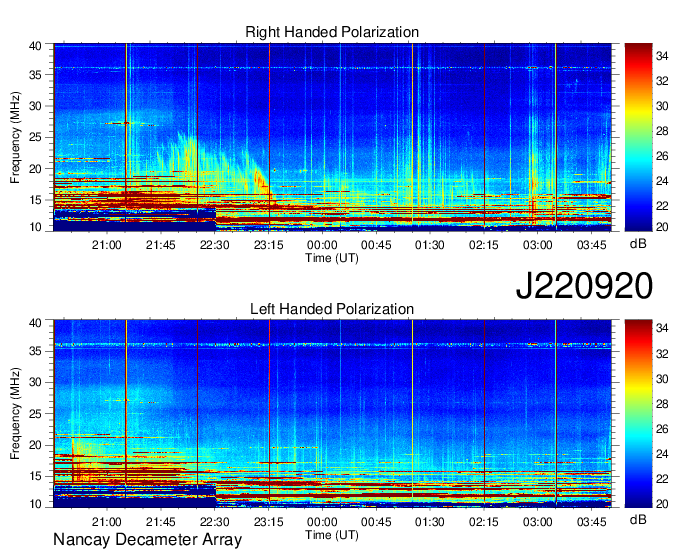Screen dimensions: 680x552
Task: Click the 22:30 tick on Right Handed time axis
Action: pyautogui.click(x=215, y=245)
